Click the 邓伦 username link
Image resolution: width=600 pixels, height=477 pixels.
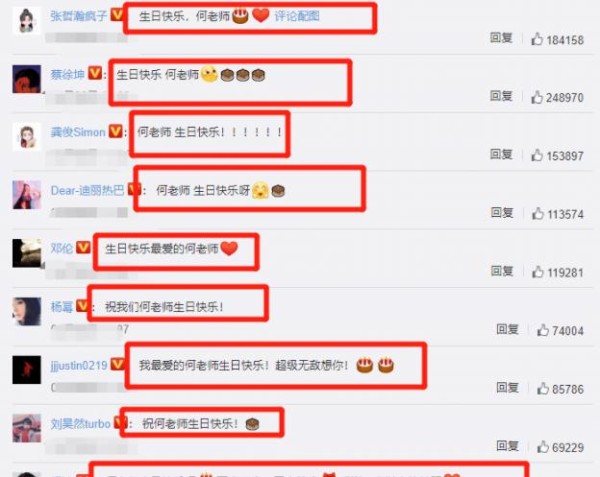[x=62, y=248]
